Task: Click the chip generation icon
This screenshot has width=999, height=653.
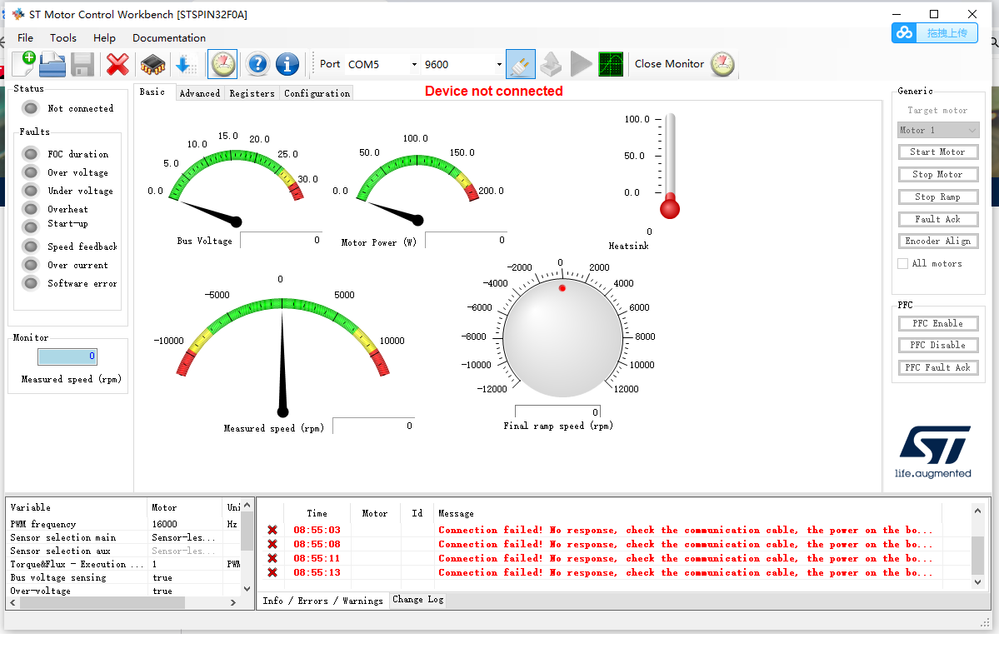Action: tap(153, 64)
